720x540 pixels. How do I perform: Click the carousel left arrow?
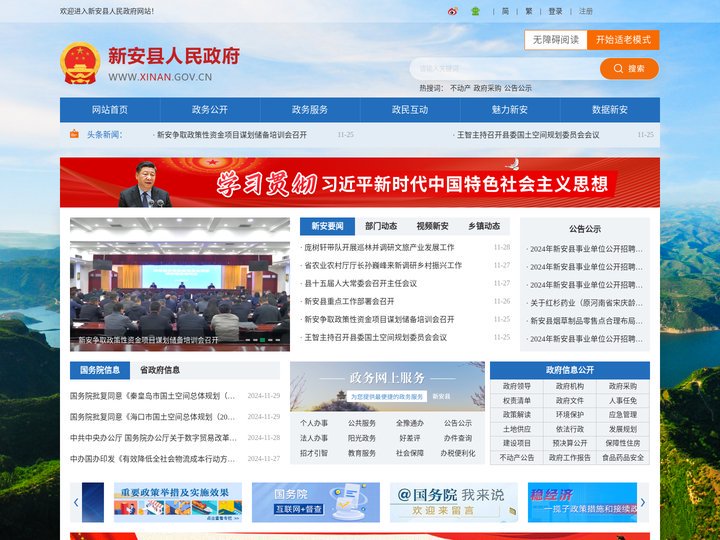tap(76, 502)
